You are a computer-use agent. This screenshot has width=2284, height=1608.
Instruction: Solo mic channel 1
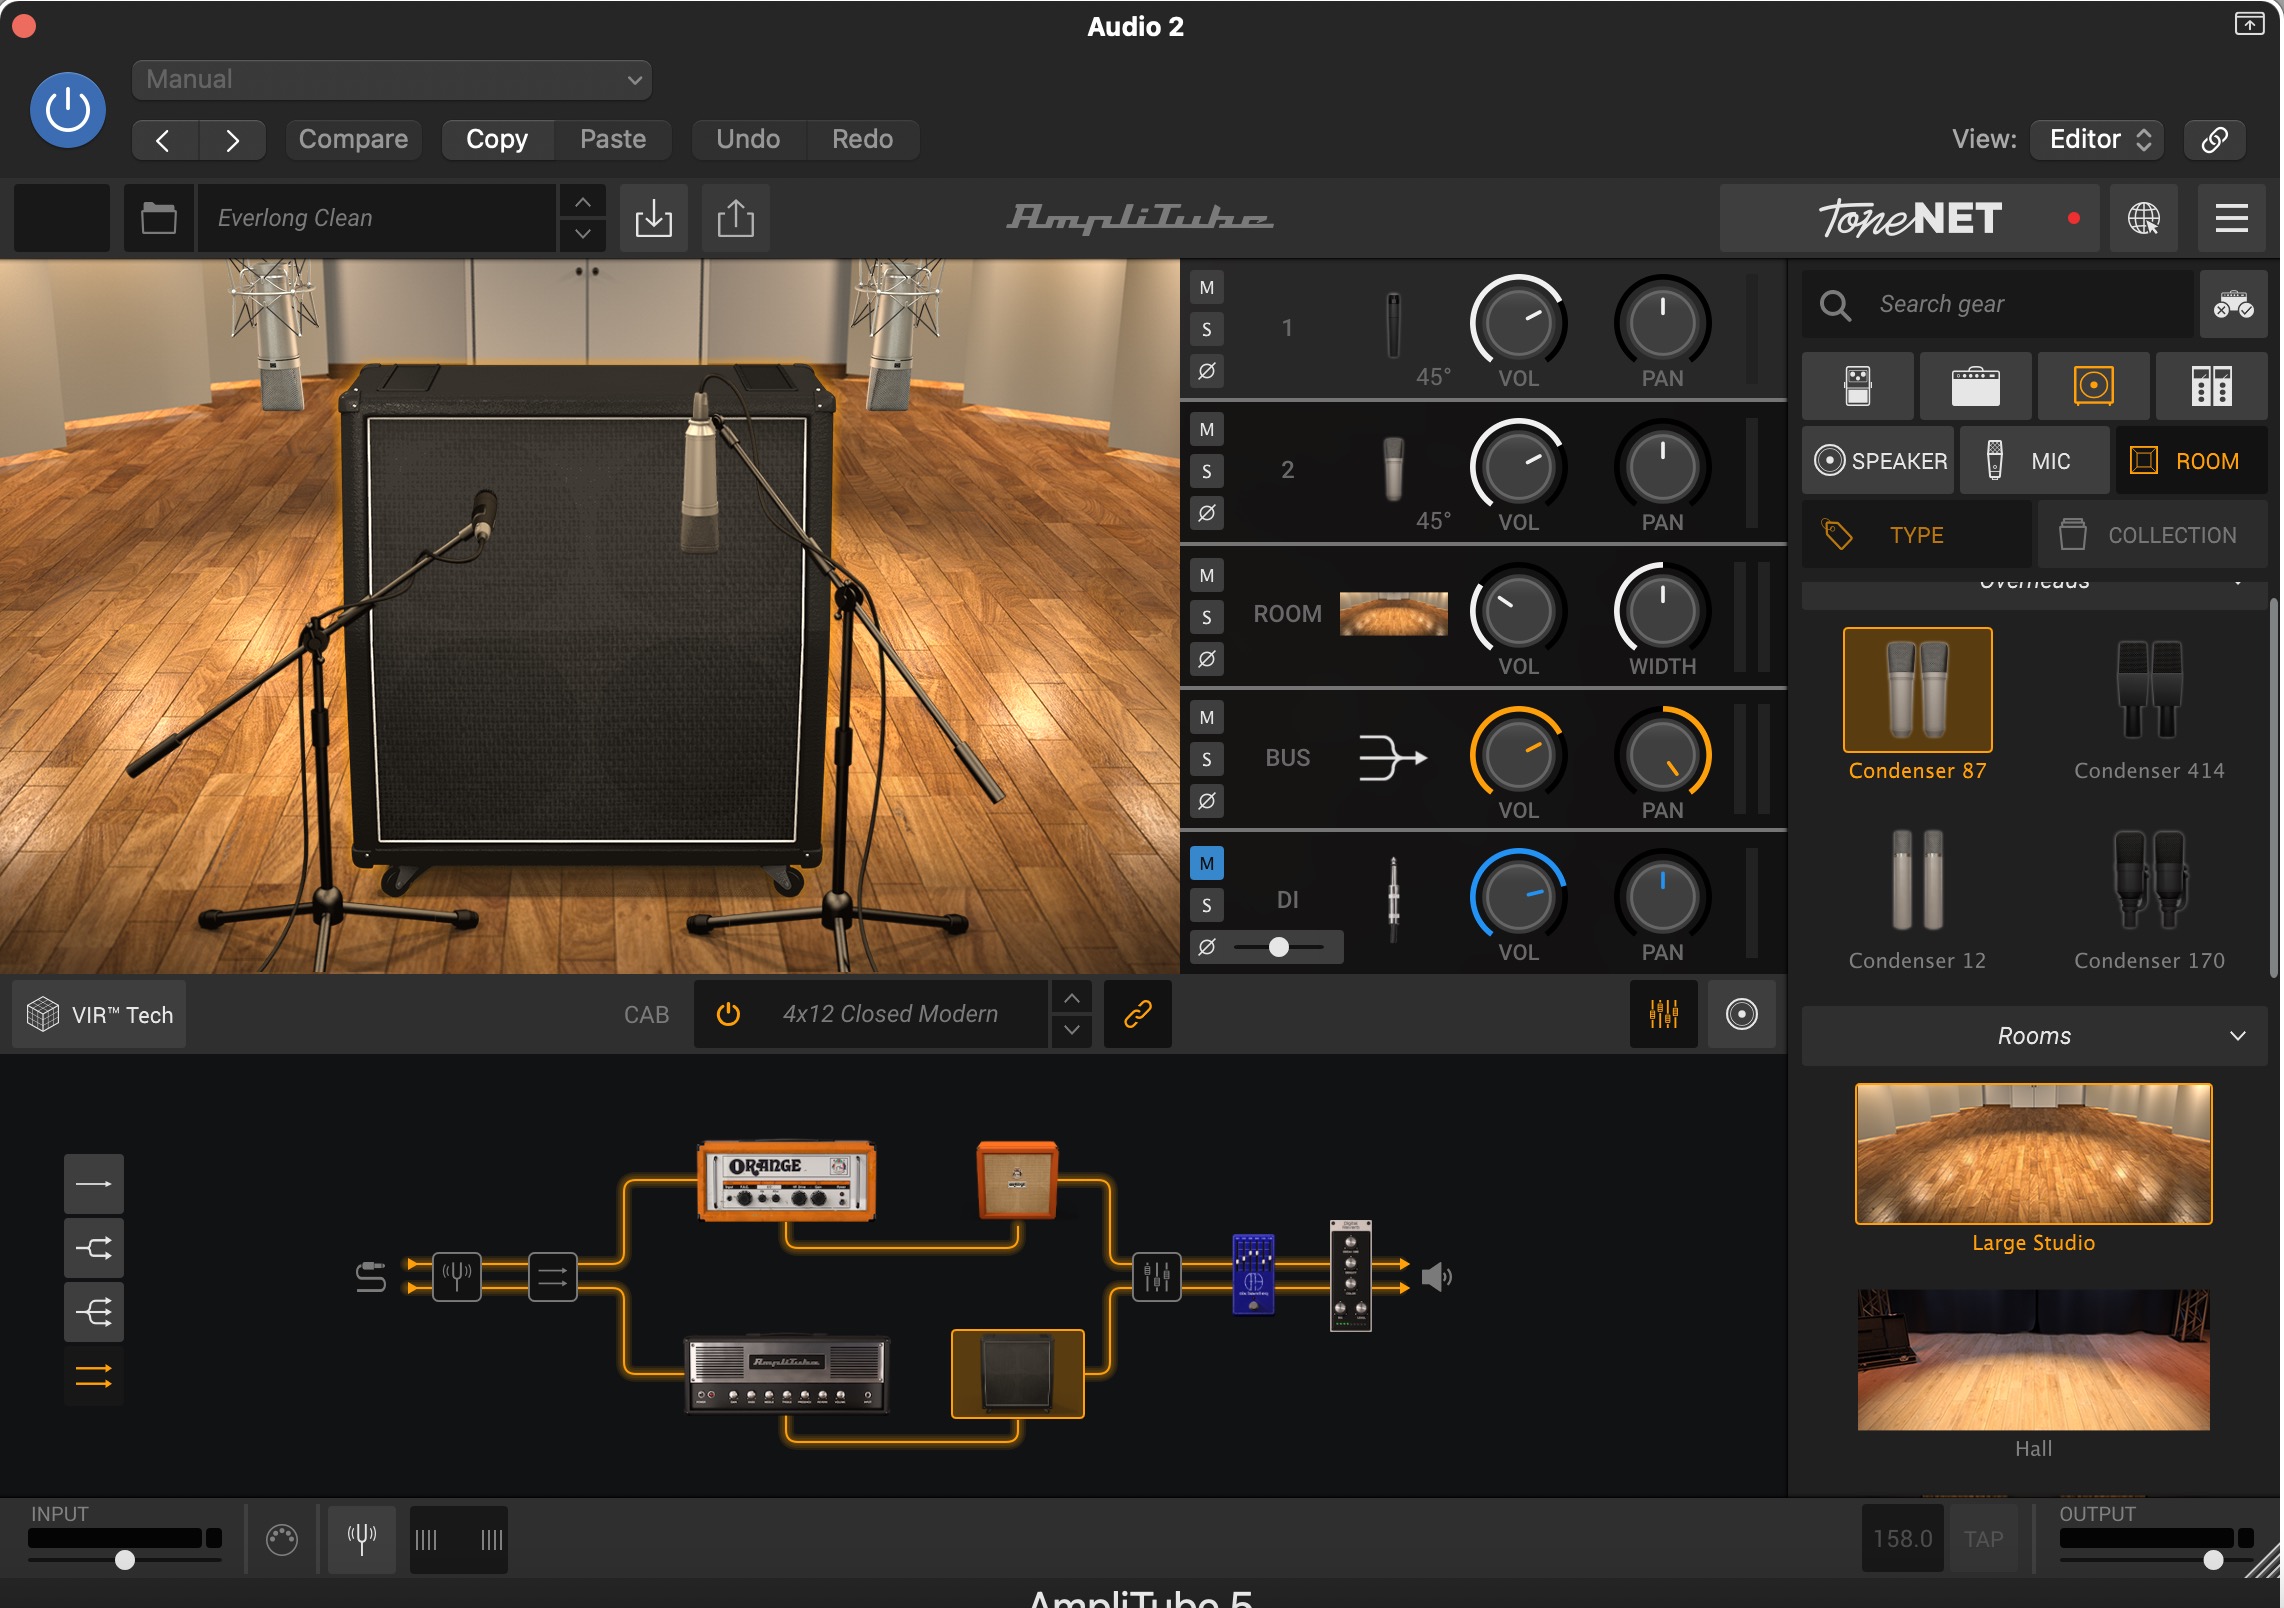[x=1207, y=329]
